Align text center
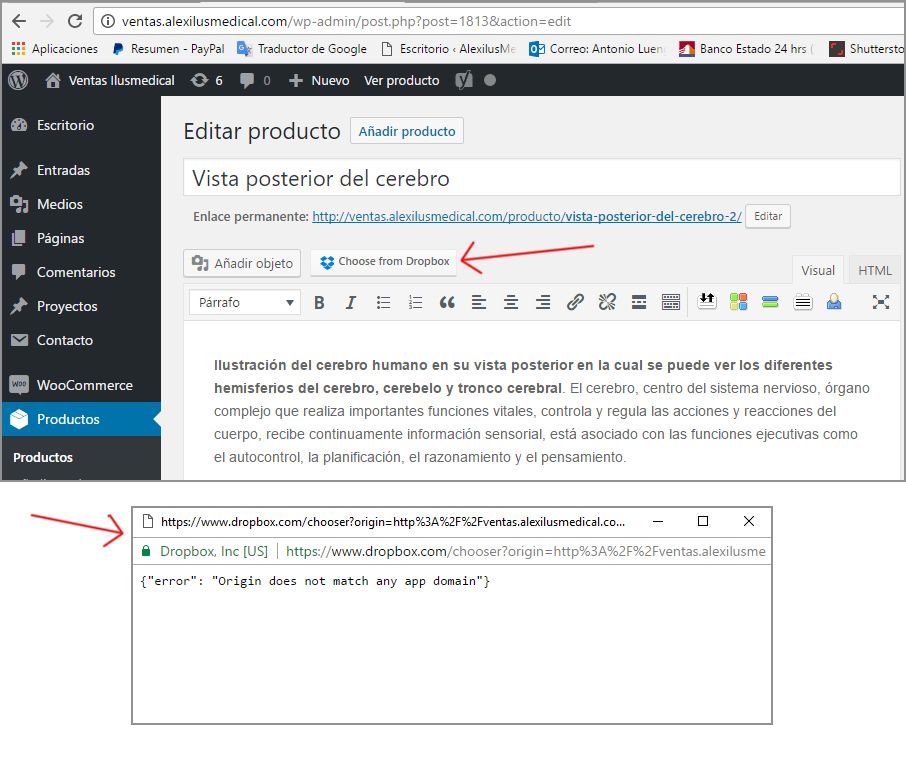The height and width of the screenshot is (757, 906). click(511, 302)
